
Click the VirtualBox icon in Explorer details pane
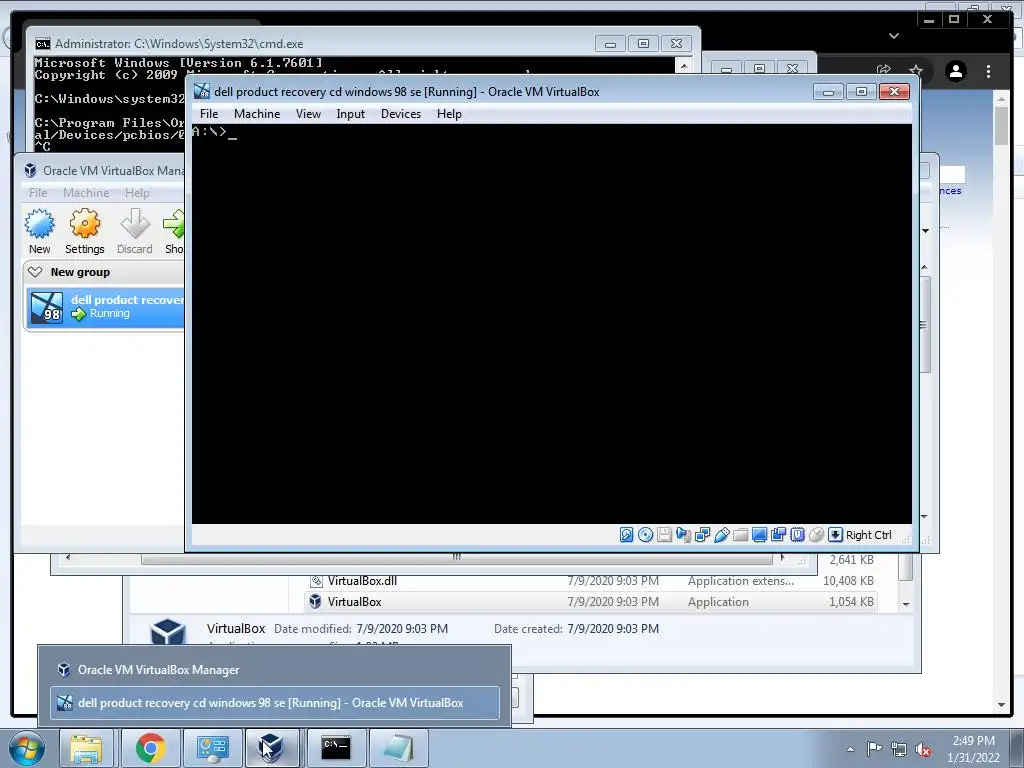click(168, 632)
